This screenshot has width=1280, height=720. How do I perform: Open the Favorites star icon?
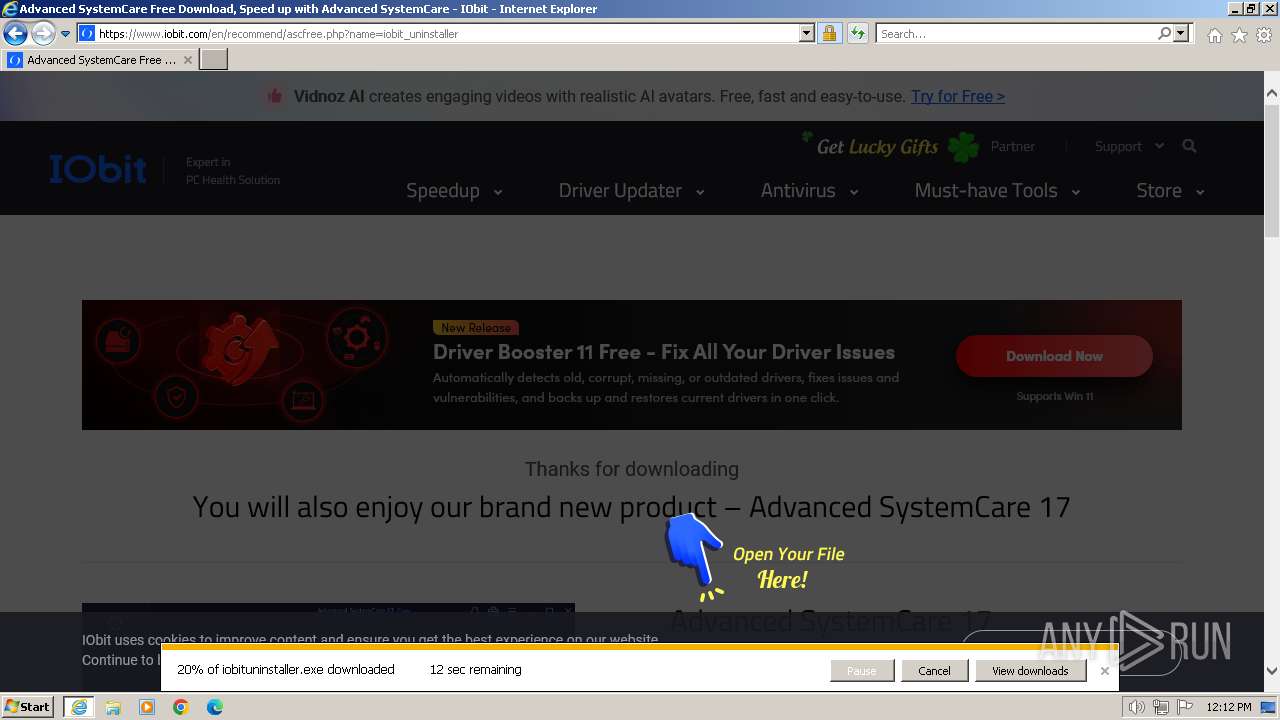pos(1239,35)
